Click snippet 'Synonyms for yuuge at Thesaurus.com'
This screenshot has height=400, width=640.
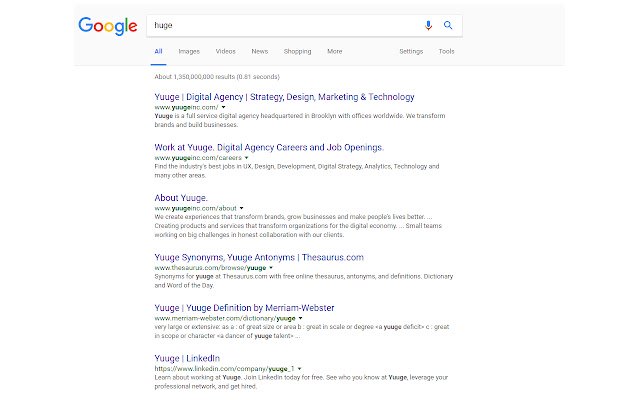tap(304, 281)
